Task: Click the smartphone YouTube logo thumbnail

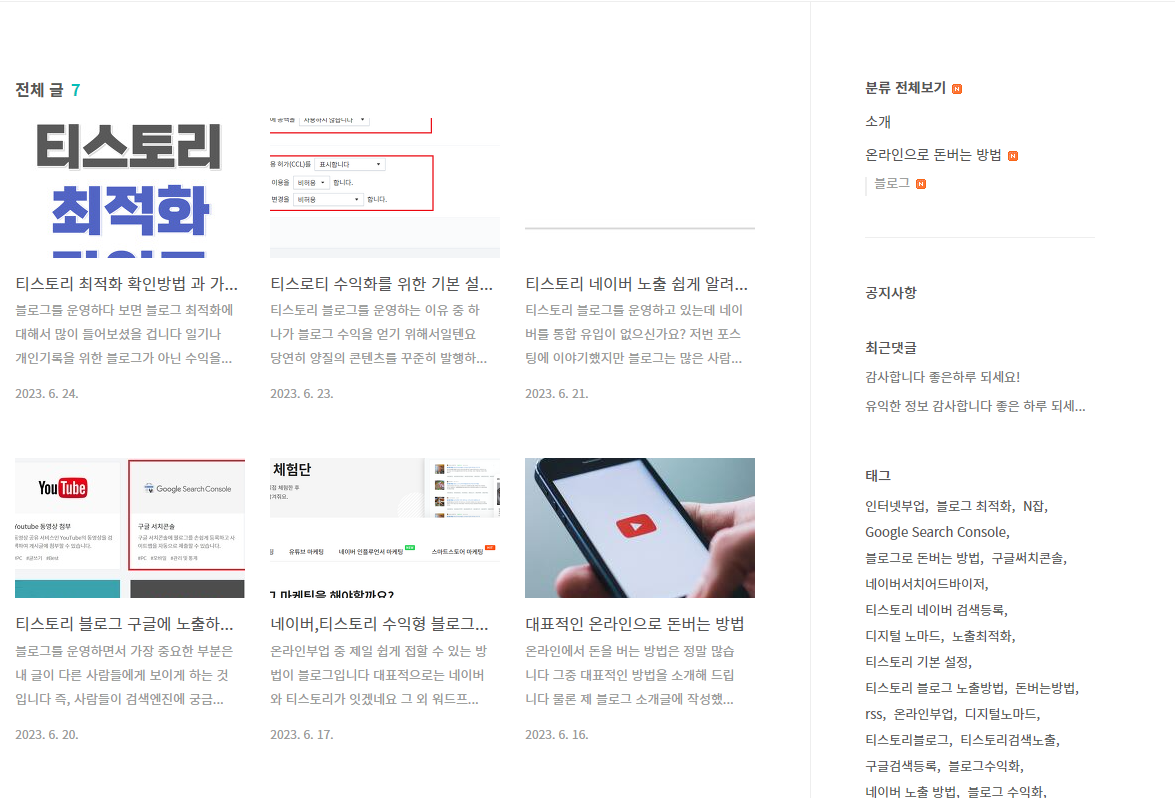Action: [x=640, y=527]
